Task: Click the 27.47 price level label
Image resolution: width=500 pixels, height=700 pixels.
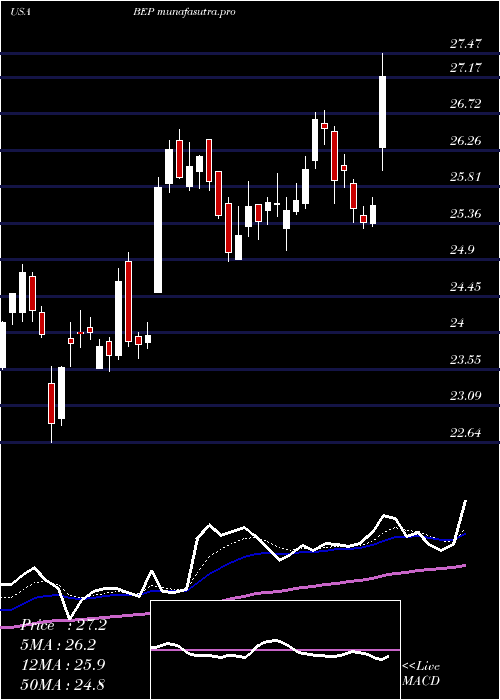Action: point(465,44)
